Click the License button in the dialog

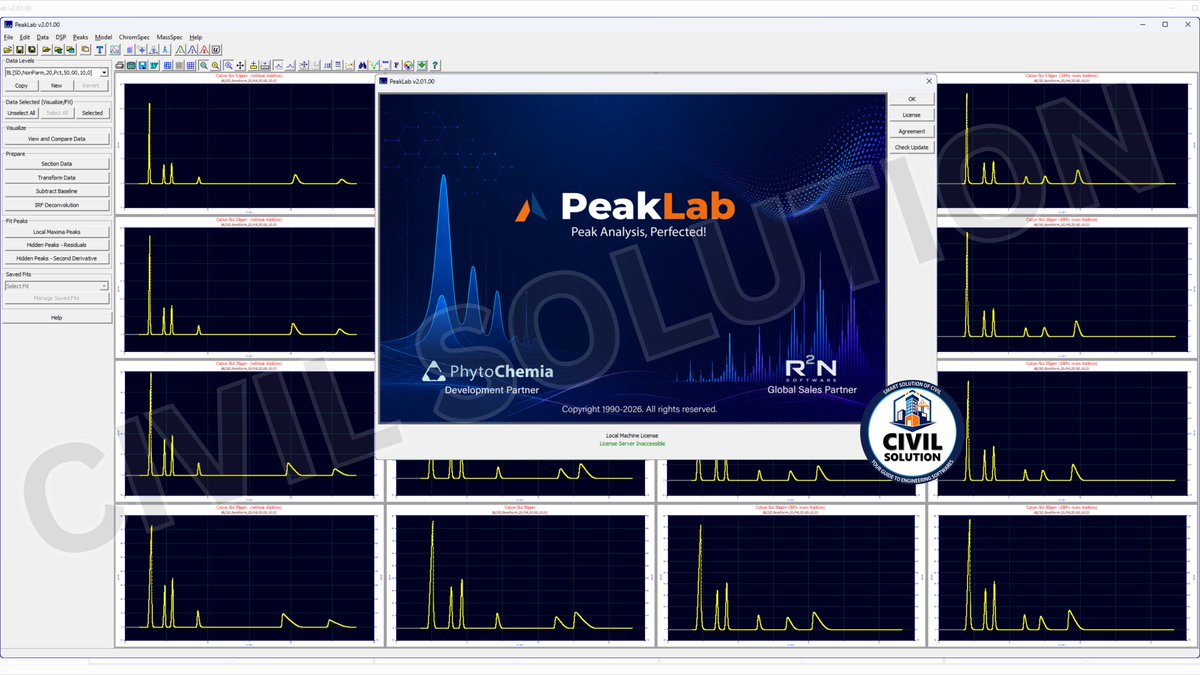(912, 115)
